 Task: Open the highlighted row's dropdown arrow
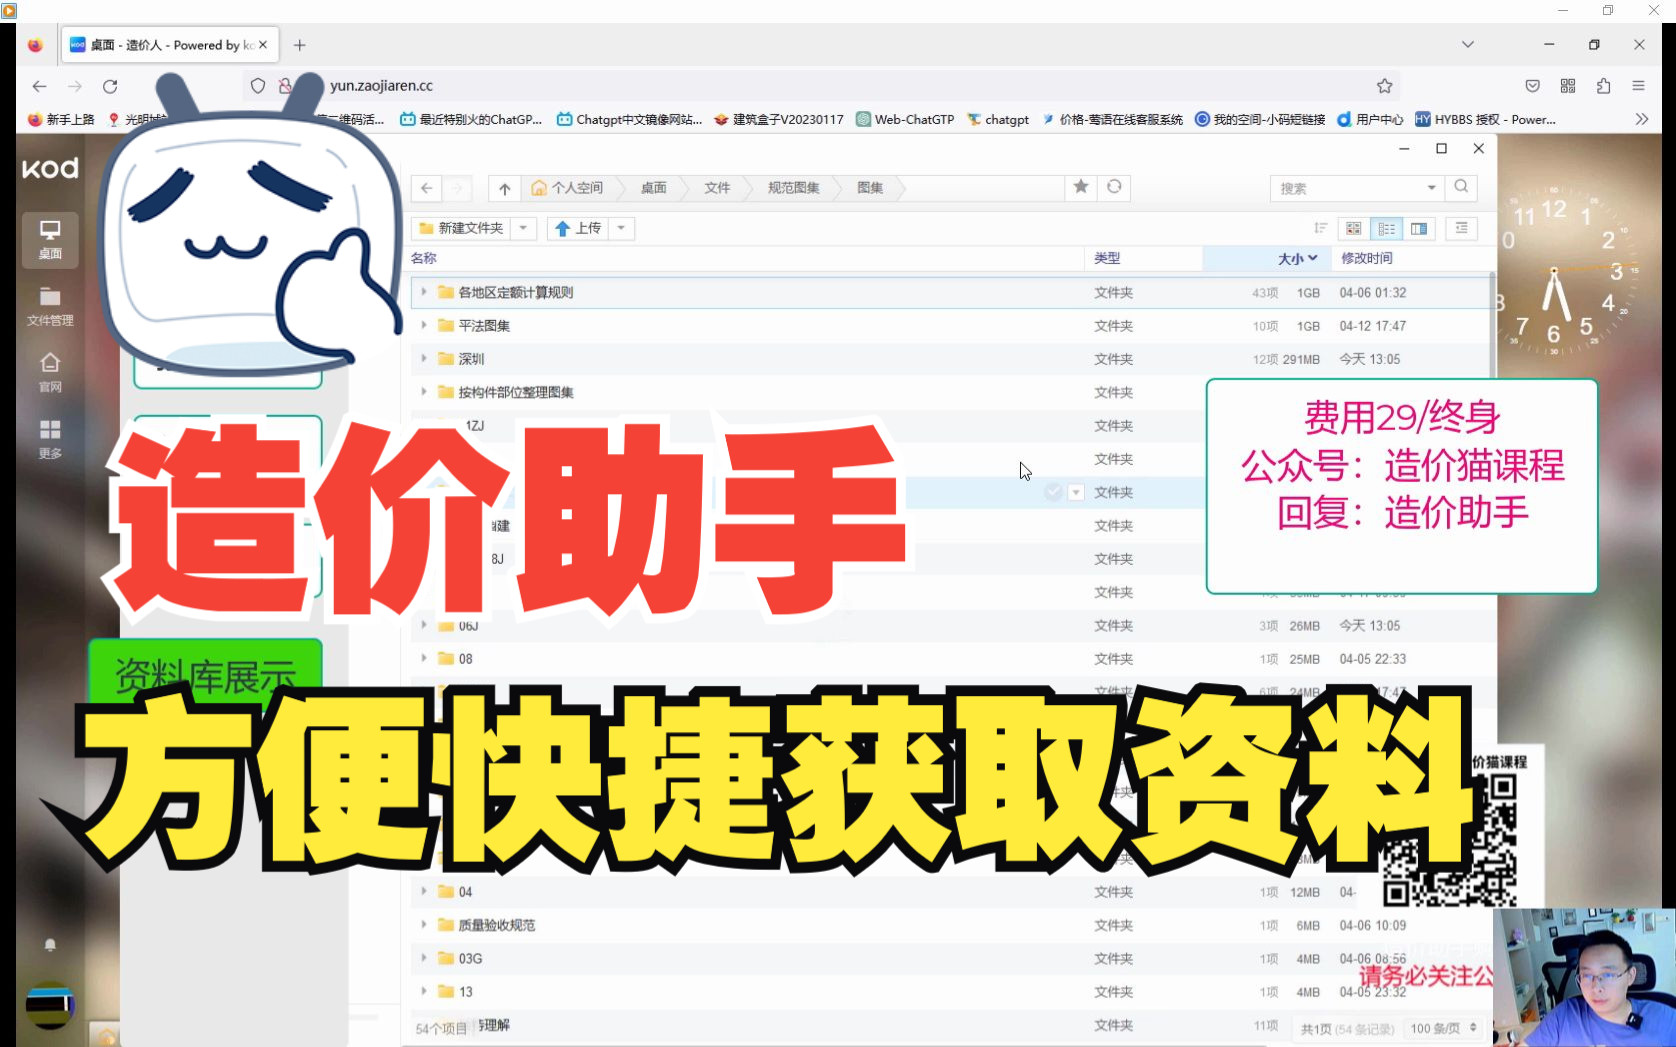tap(1076, 492)
